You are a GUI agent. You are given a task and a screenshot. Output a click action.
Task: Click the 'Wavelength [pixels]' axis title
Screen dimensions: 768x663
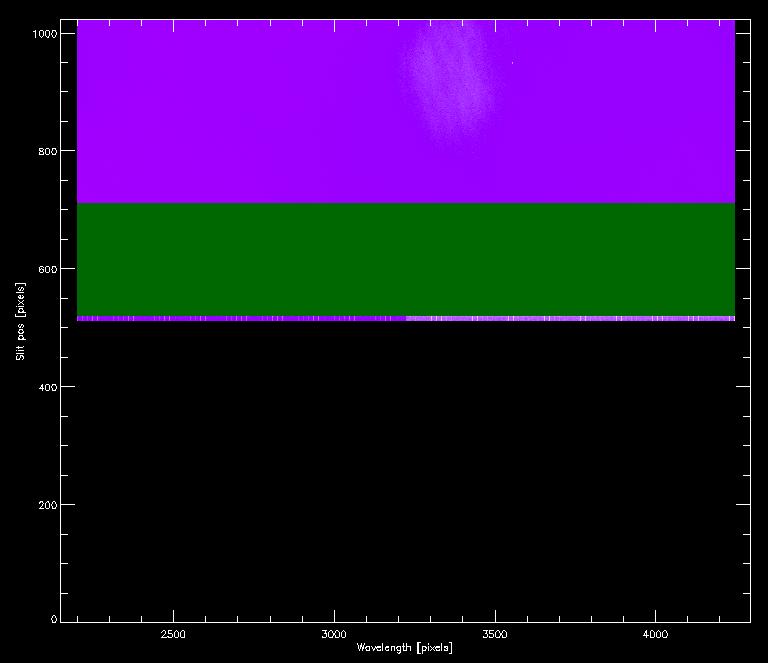click(404, 648)
